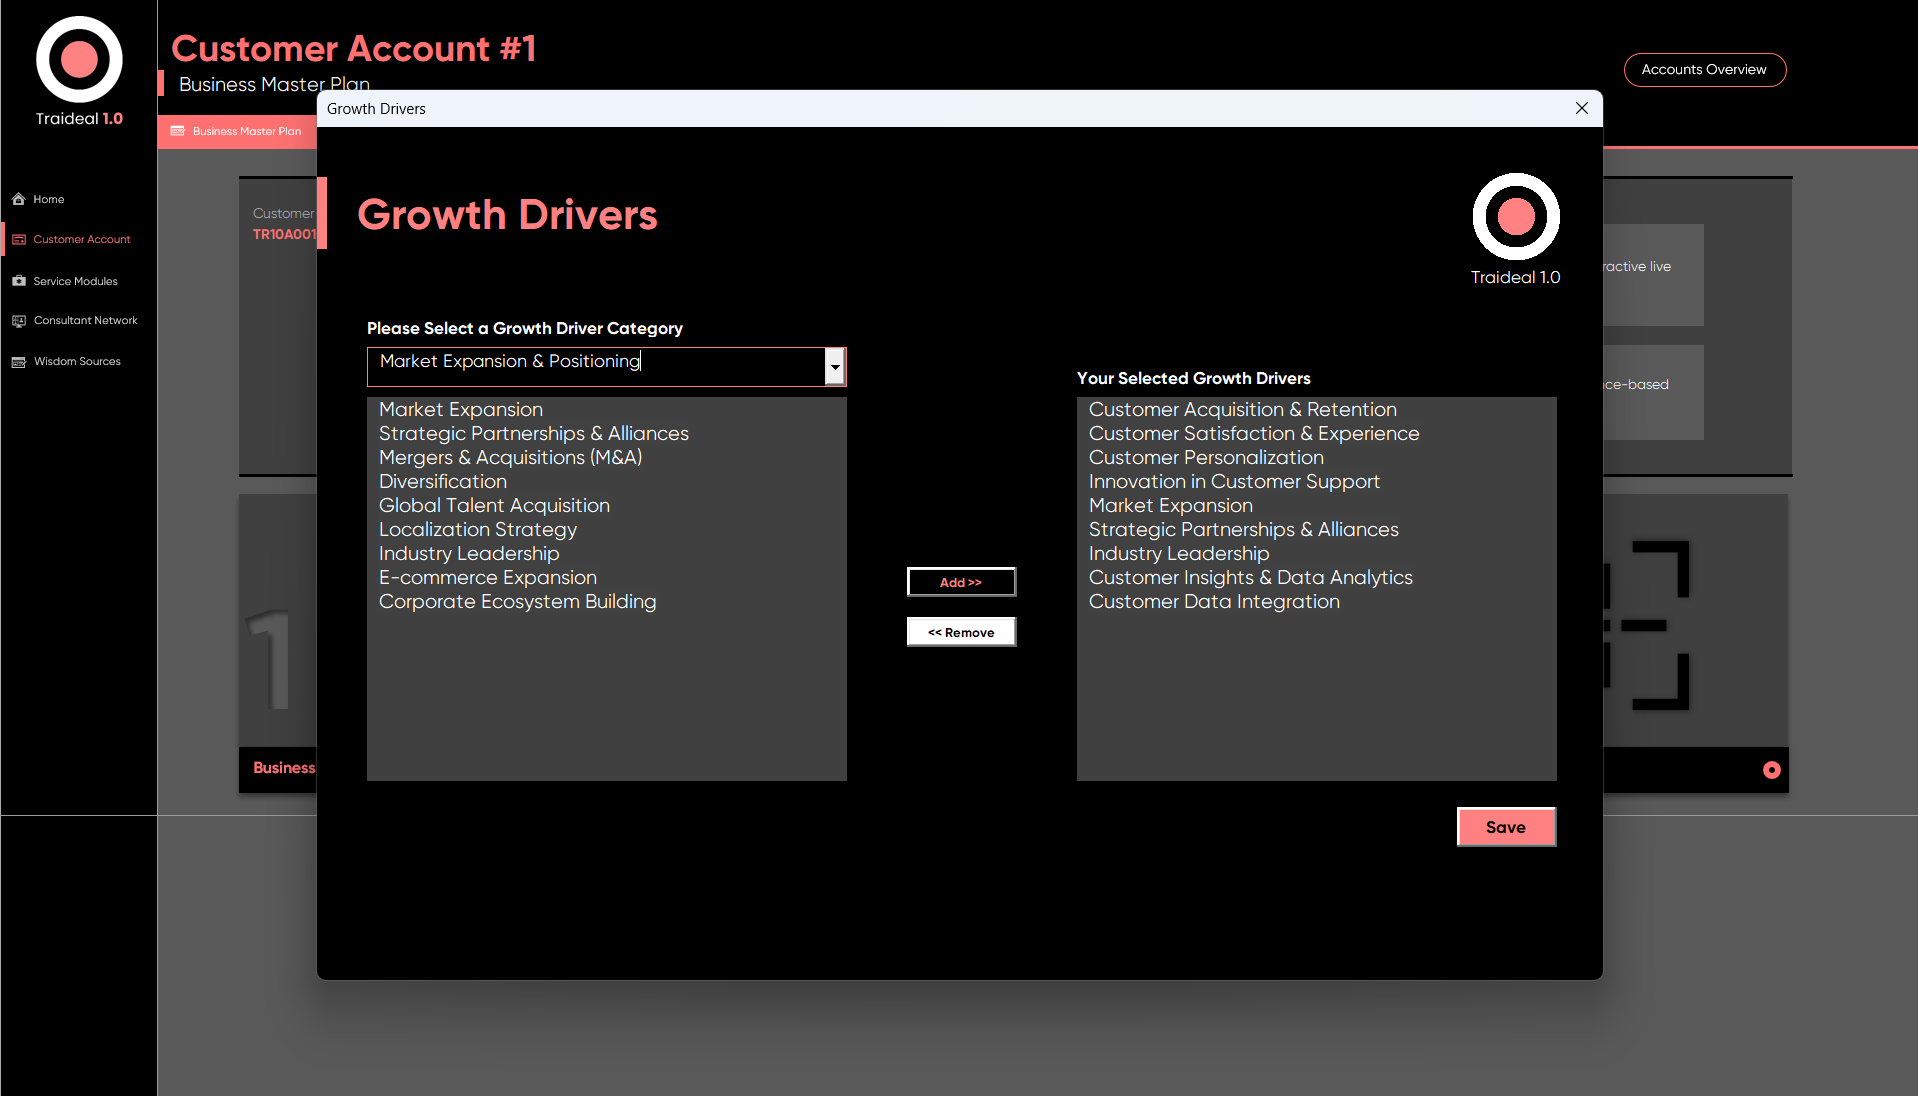Image resolution: width=1918 pixels, height=1096 pixels.
Task: Click the Wisdom Sources icon
Action: (19, 362)
